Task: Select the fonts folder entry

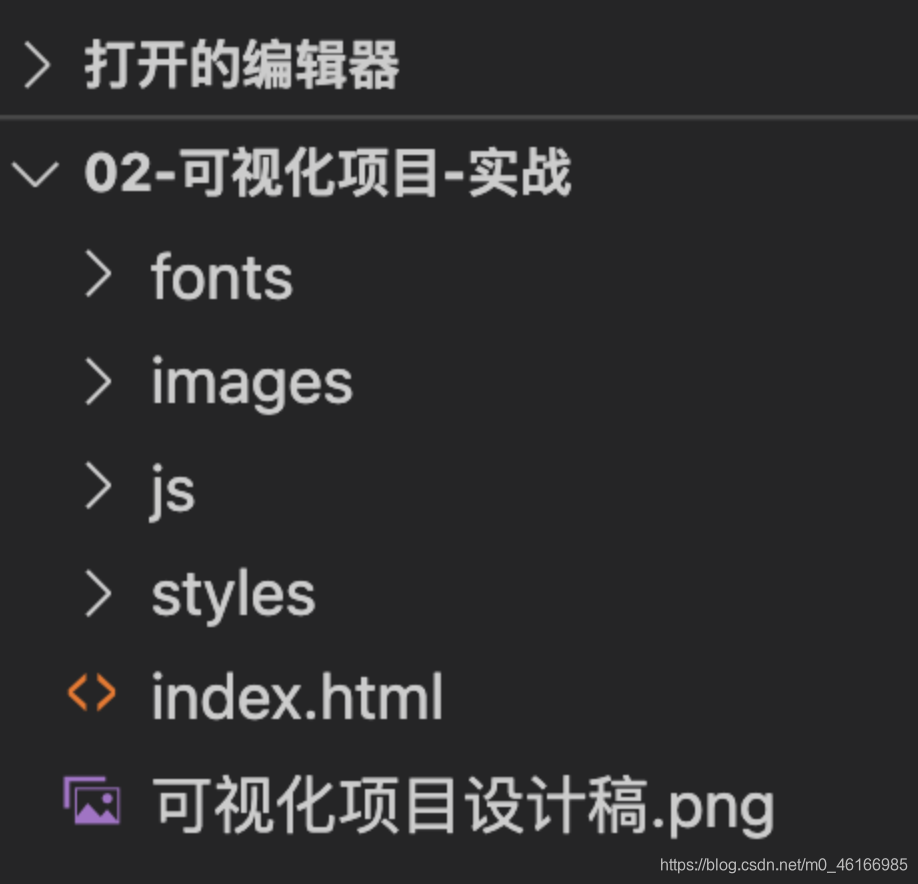Action: (221, 278)
